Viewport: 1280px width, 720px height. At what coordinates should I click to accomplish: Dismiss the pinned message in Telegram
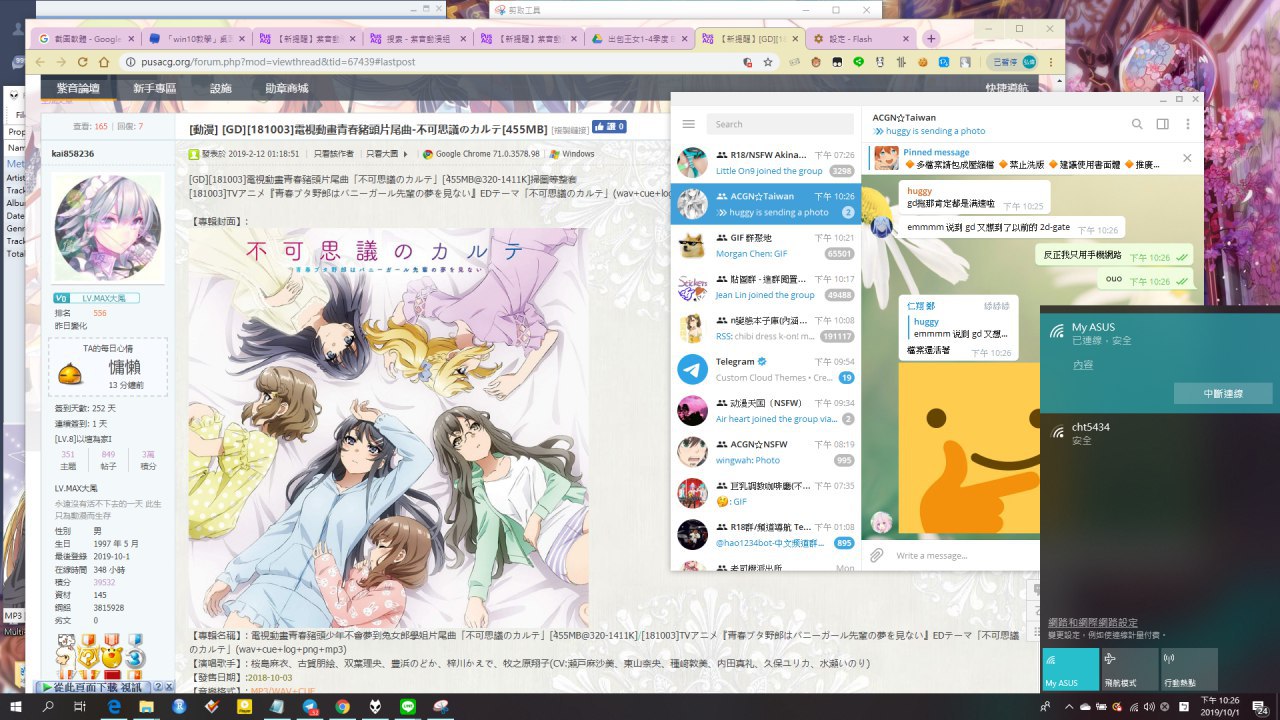click(1187, 158)
